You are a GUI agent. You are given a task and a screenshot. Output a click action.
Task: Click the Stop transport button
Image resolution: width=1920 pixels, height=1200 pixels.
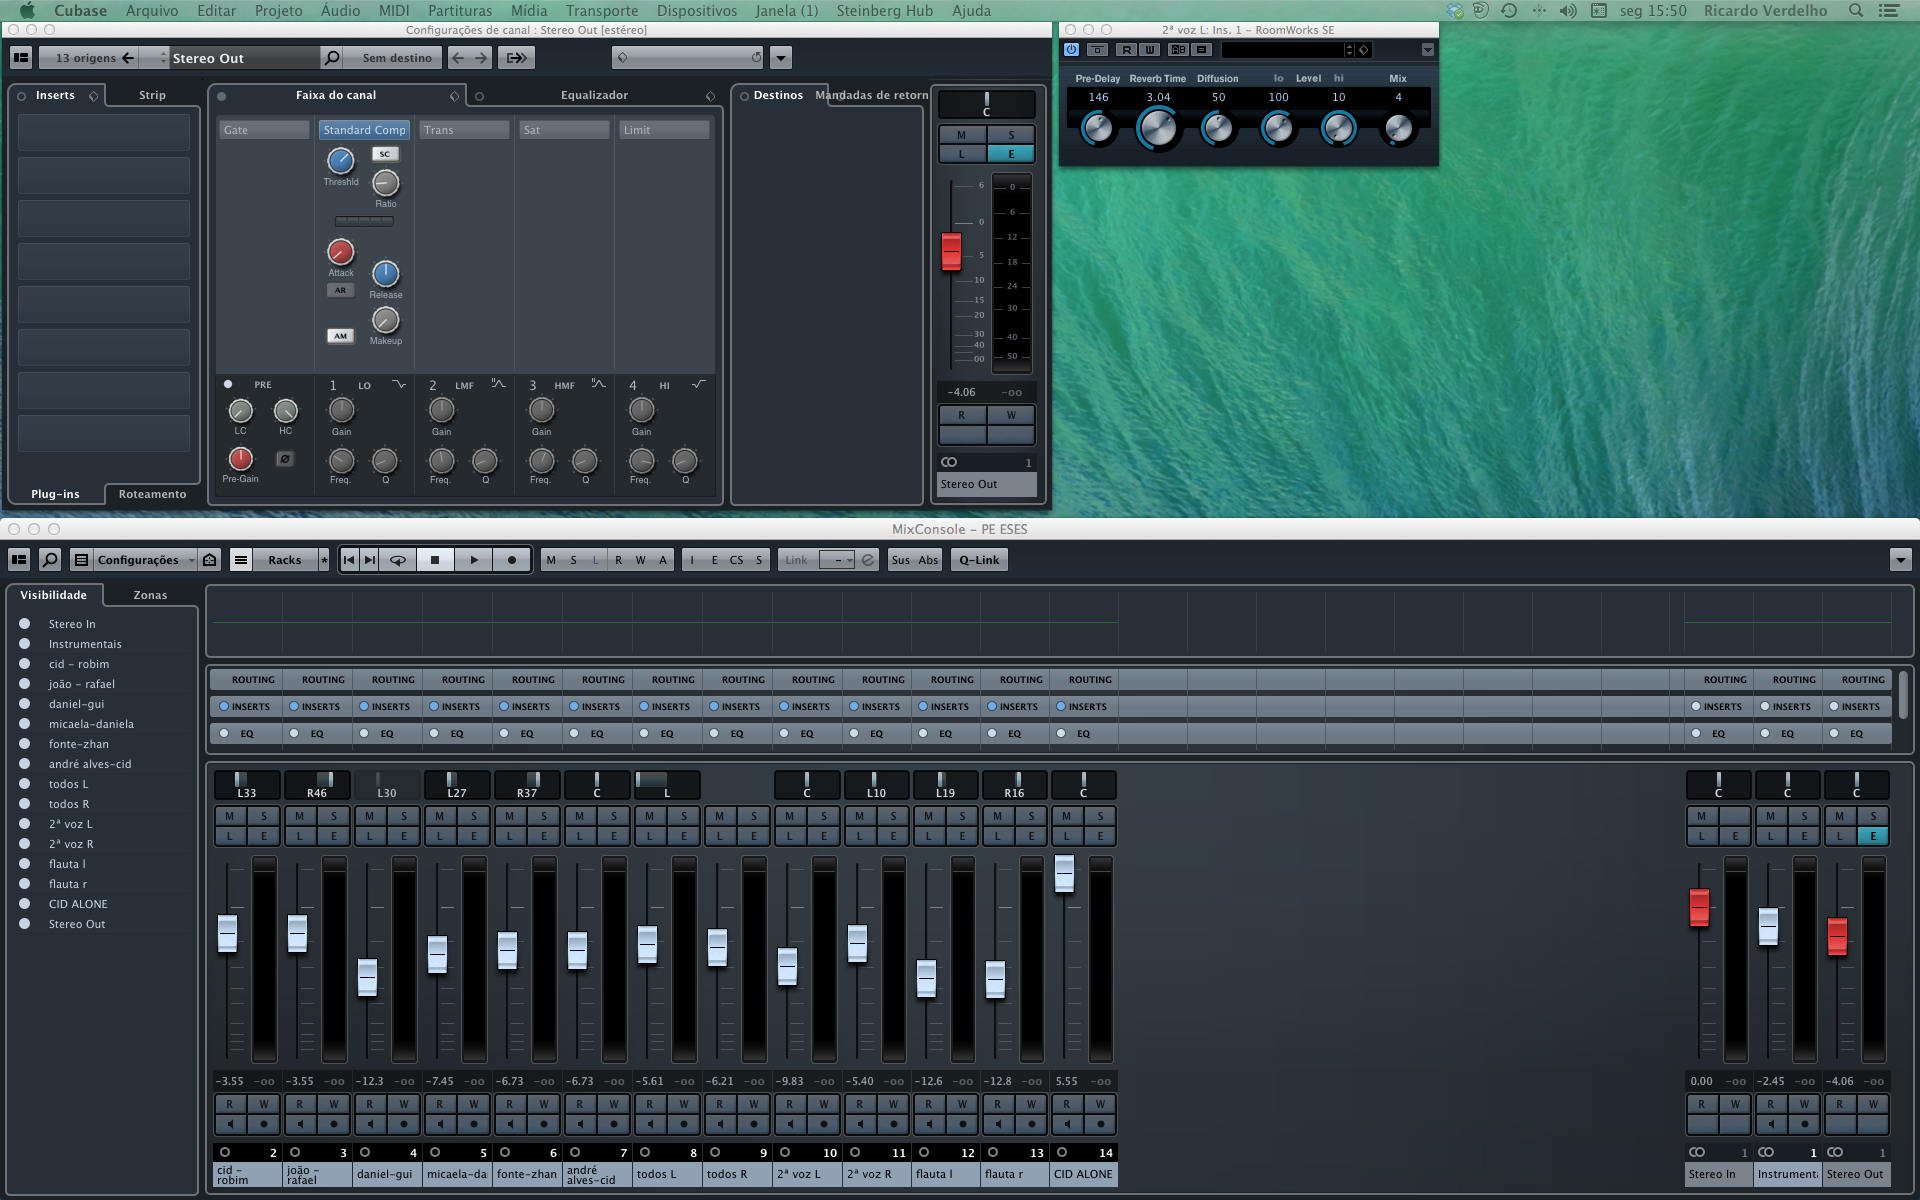click(x=434, y=560)
